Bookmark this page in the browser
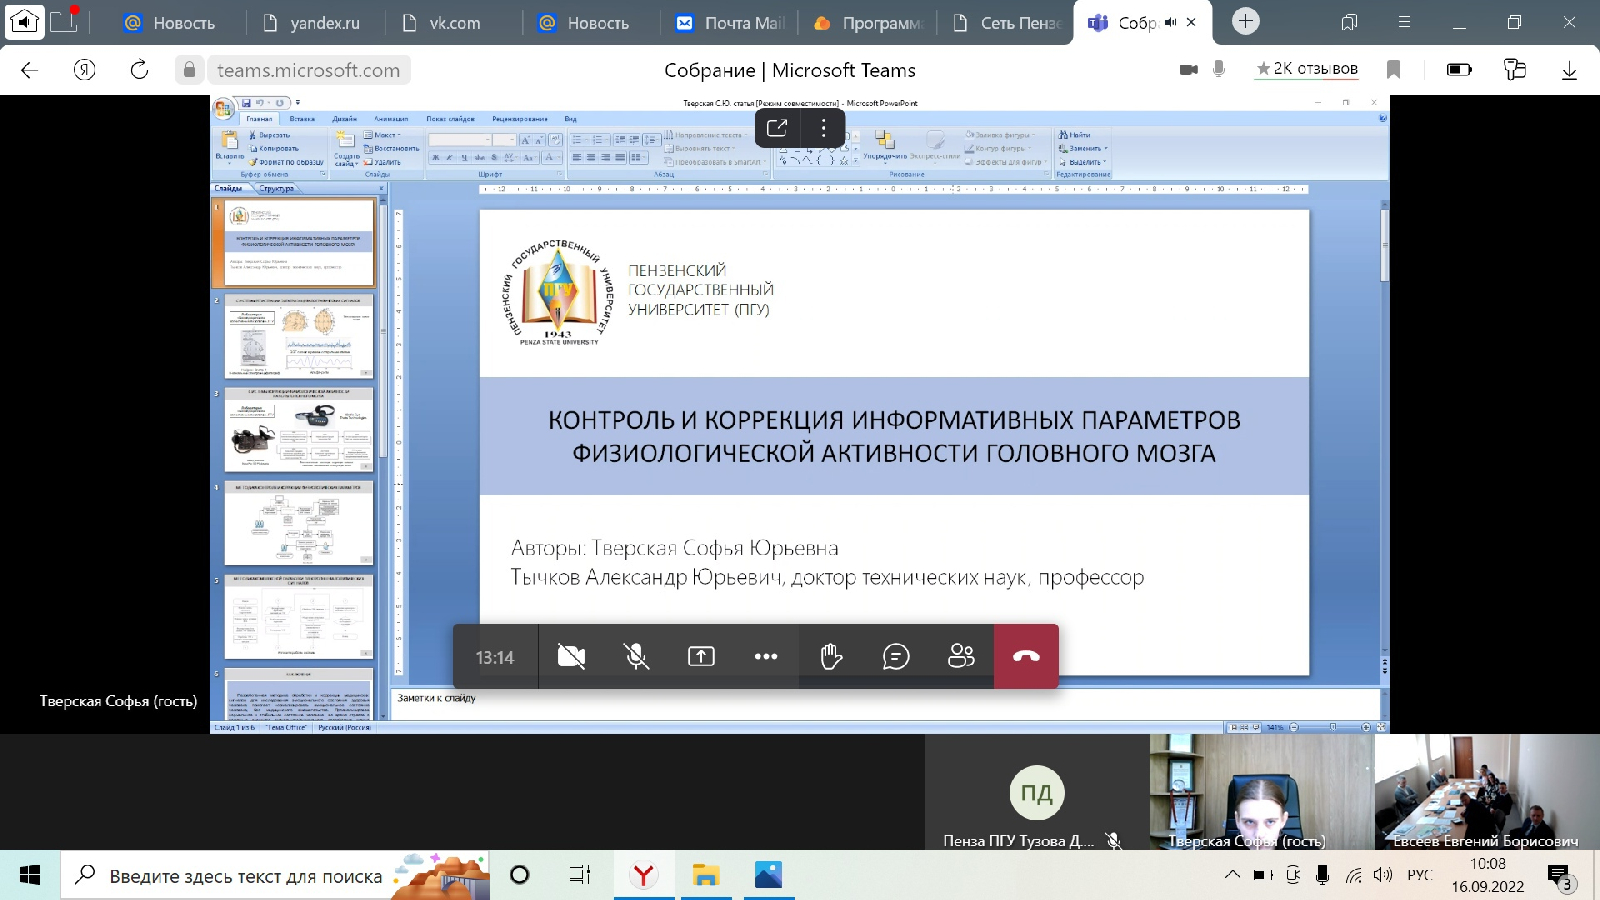The width and height of the screenshot is (1600, 900). 1393,69
